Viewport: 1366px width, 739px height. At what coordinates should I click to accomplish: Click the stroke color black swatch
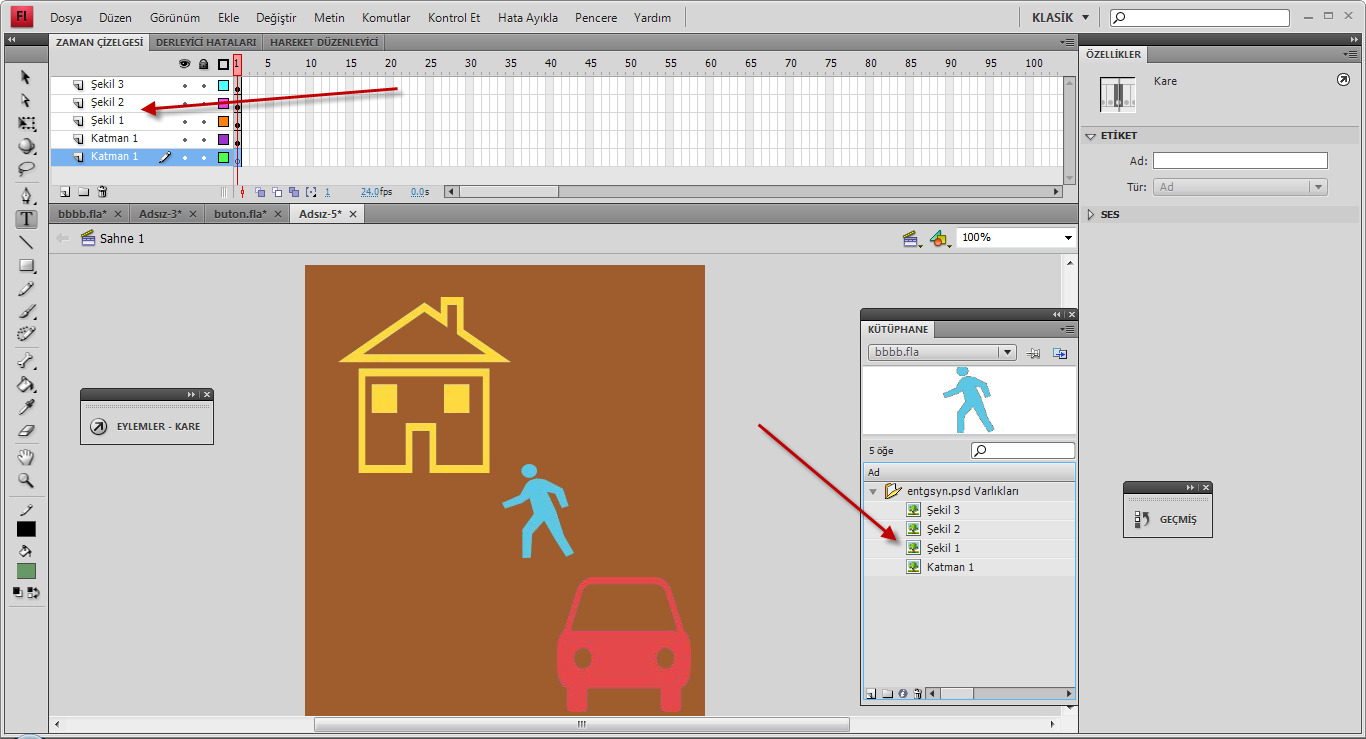26,529
